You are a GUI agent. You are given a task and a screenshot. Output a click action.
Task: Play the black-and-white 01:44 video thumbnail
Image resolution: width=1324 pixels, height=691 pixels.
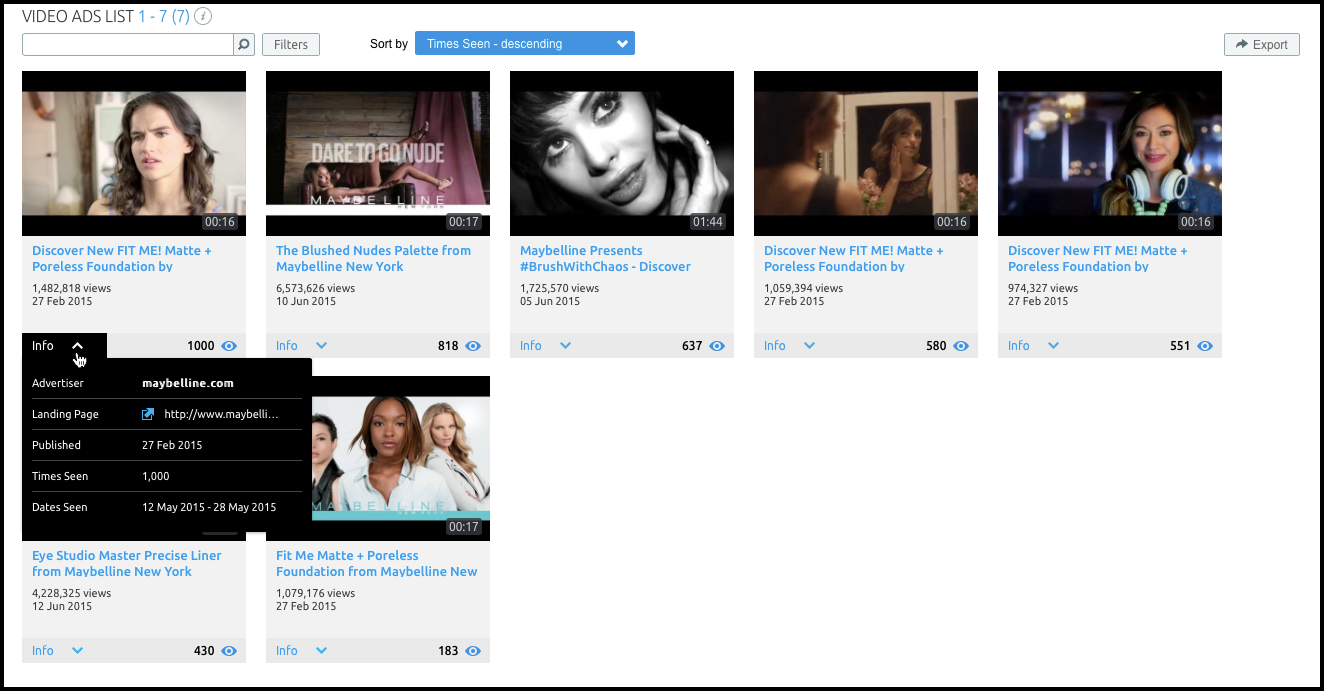pyautogui.click(x=622, y=153)
